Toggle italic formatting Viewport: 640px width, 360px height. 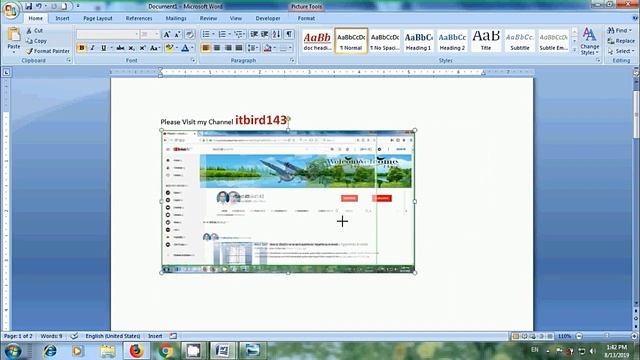93,48
